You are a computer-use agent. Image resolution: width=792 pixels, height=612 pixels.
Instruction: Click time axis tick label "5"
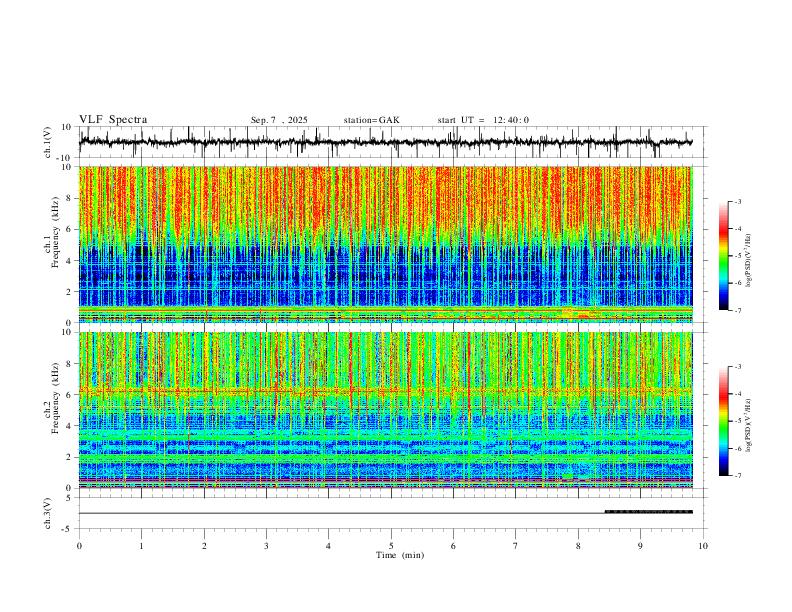click(391, 546)
